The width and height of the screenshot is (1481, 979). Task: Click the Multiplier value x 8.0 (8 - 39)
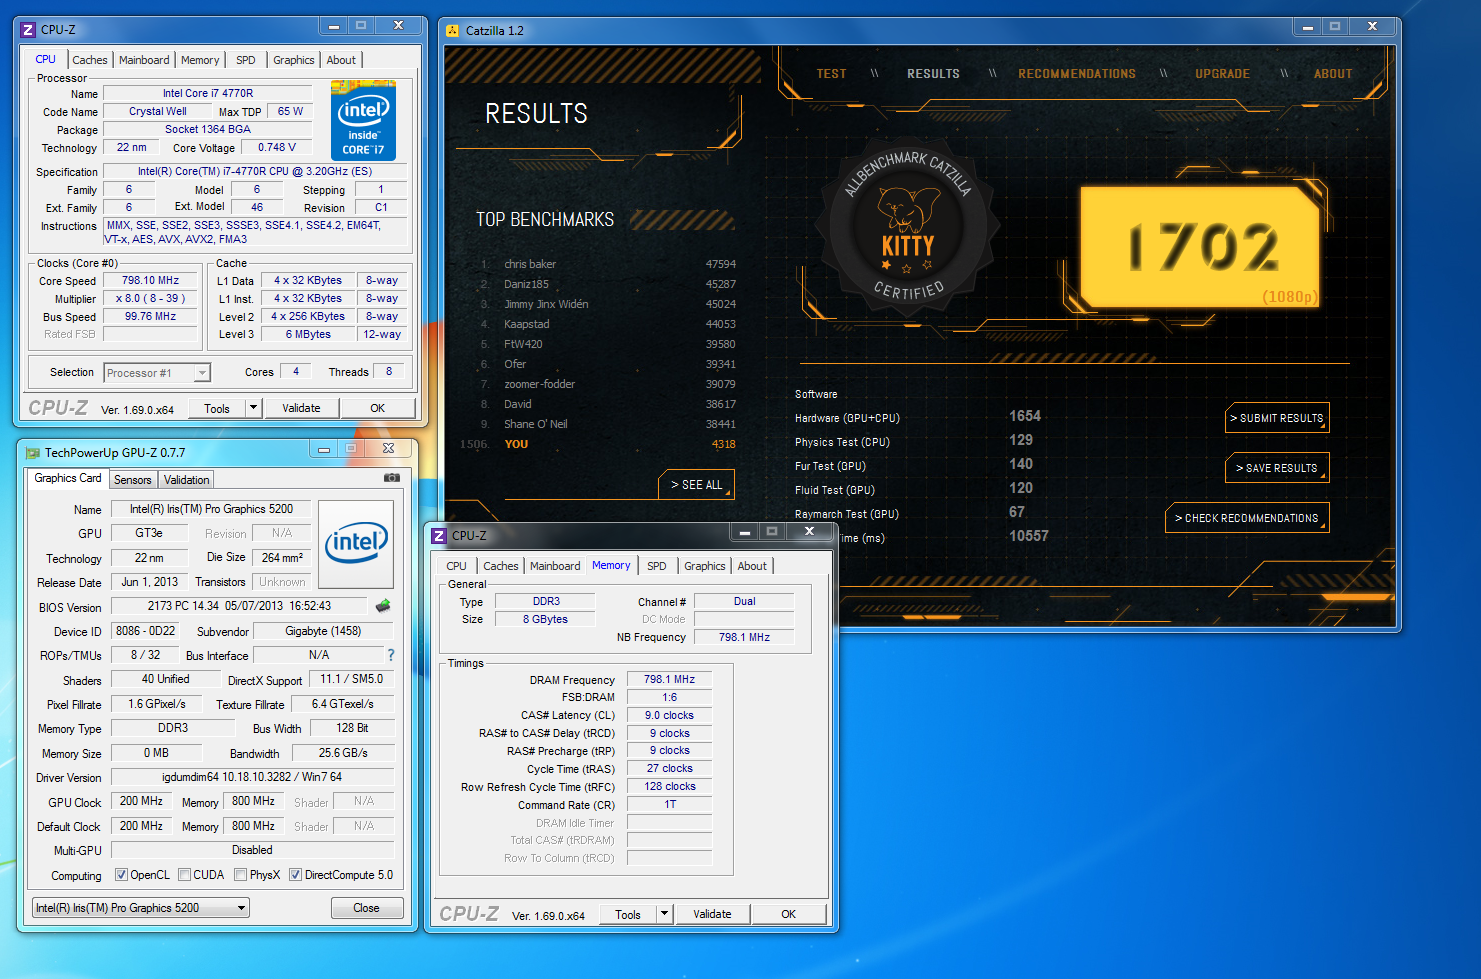pyautogui.click(x=150, y=299)
